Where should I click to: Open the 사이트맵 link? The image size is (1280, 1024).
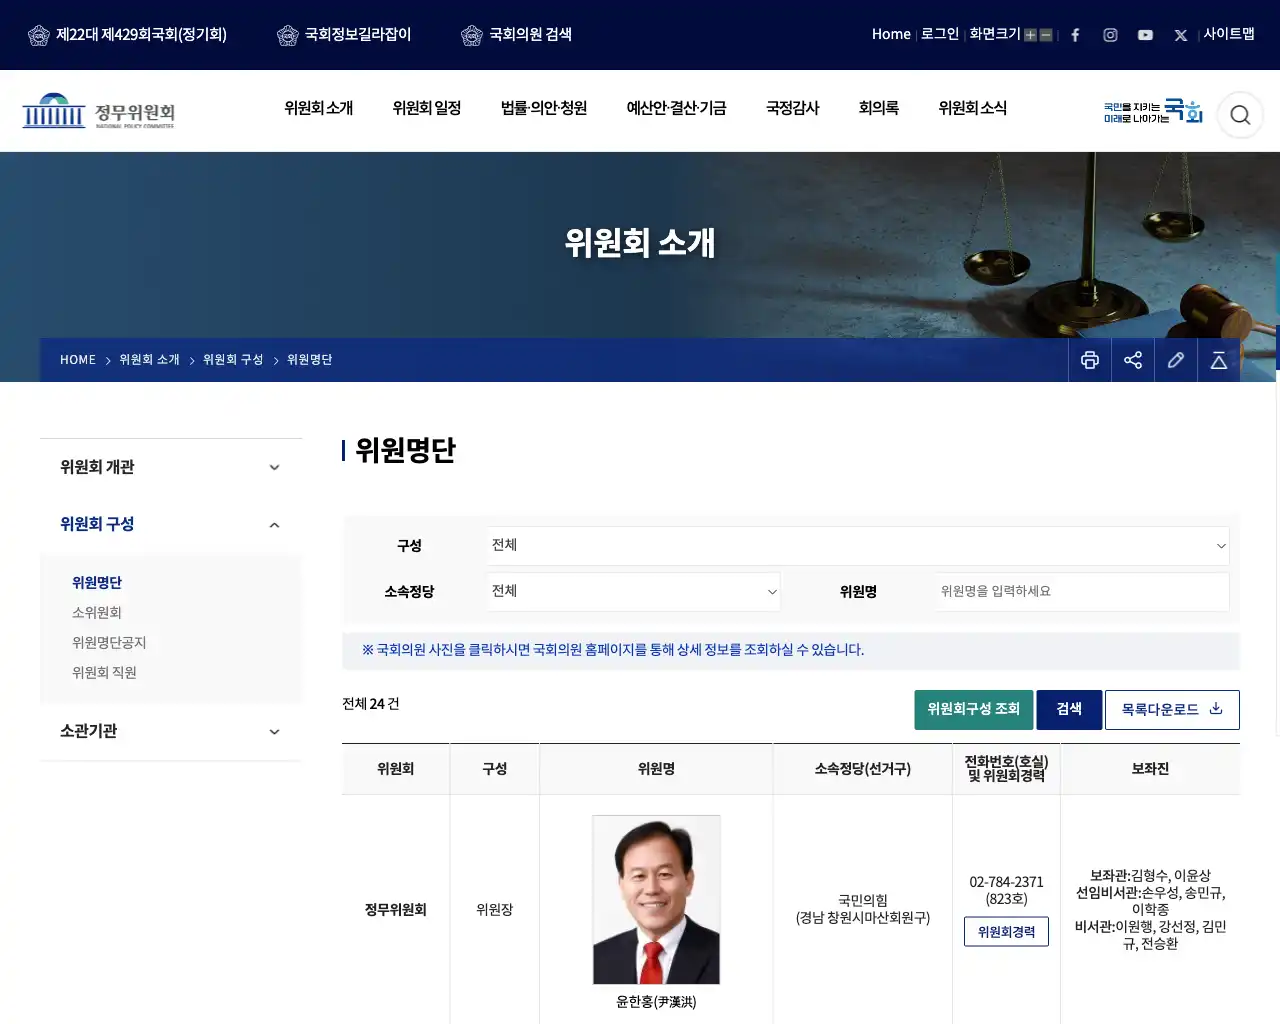(1229, 34)
